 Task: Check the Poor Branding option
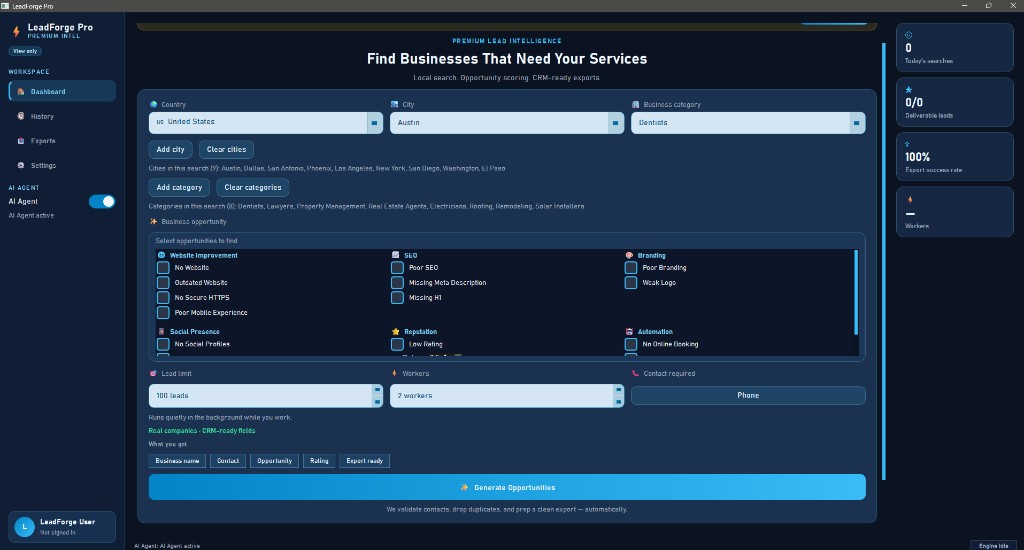click(631, 268)
